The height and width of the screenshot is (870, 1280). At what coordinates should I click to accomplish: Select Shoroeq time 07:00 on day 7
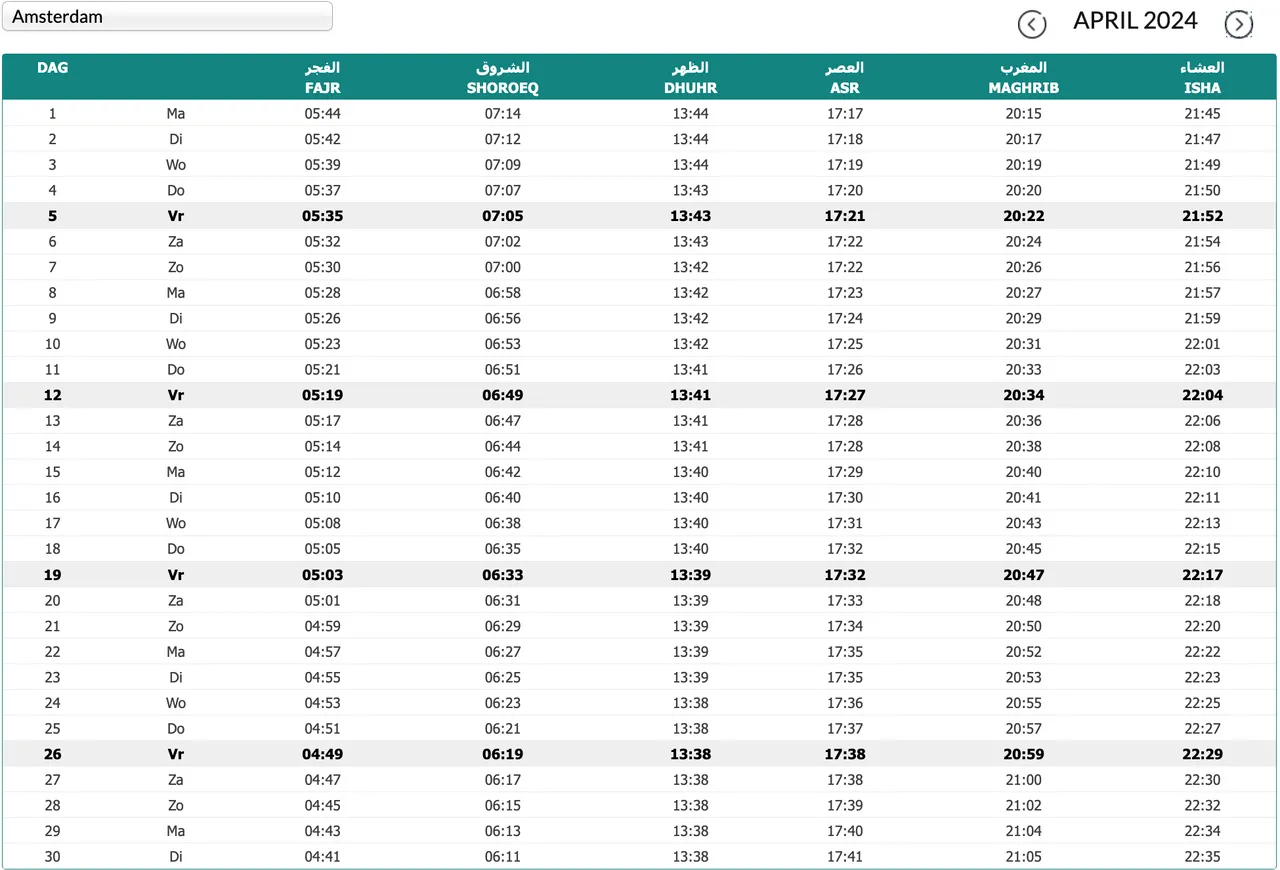[503, 267]
